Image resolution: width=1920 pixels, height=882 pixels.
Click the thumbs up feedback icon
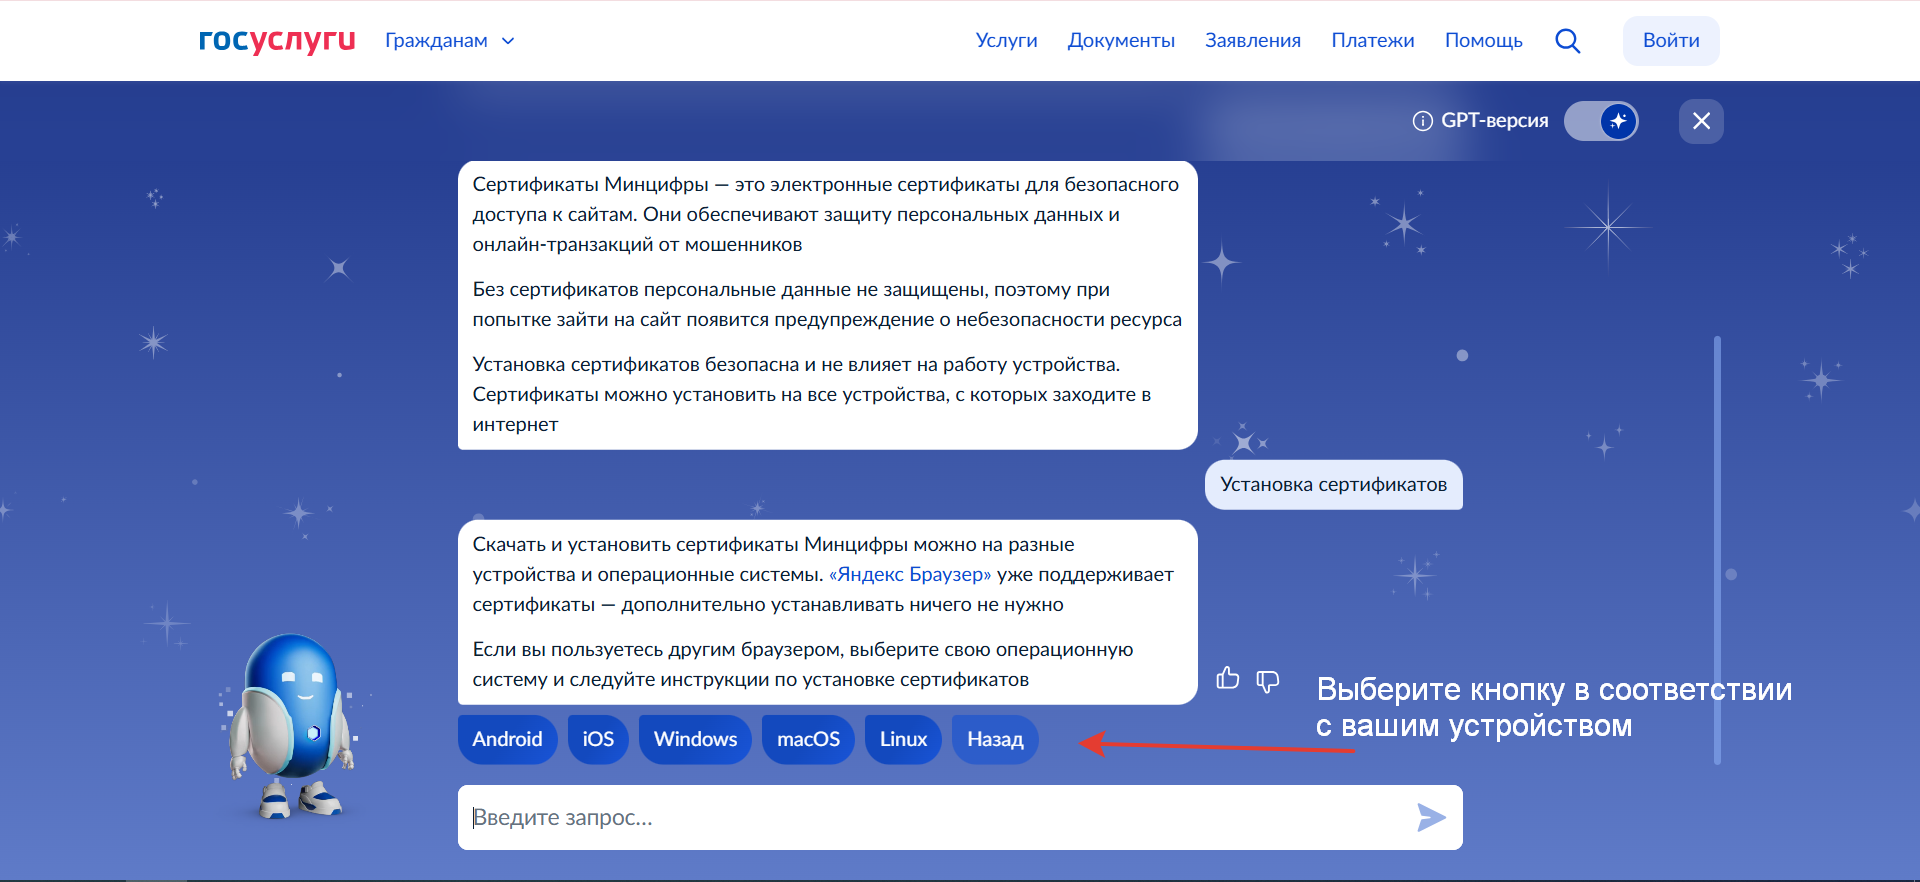tap(1227, 679)
